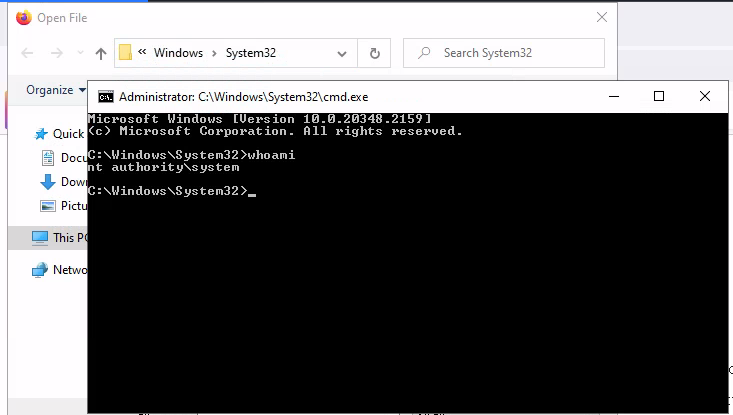This screenshot has height=415, width=733.
Task: Select Windows in the breadcrumb path
Action: tap(178, 53)
